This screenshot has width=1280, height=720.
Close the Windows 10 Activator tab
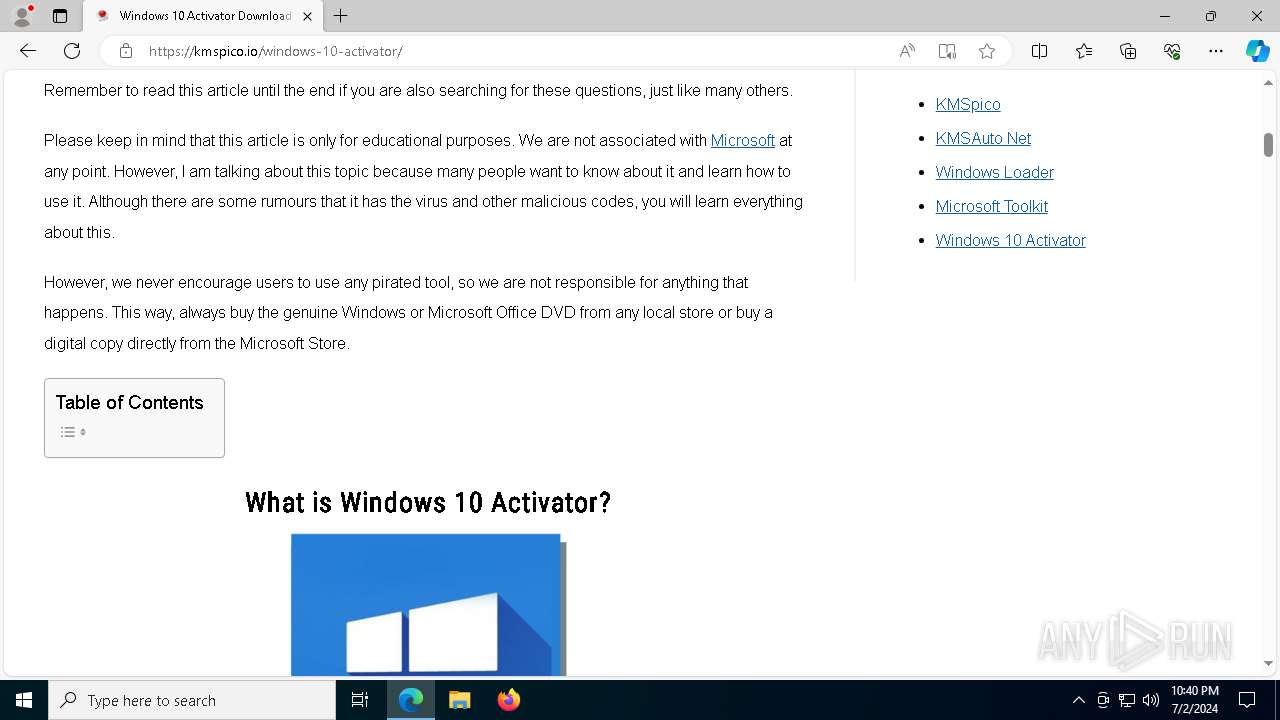tap(307, 16)
